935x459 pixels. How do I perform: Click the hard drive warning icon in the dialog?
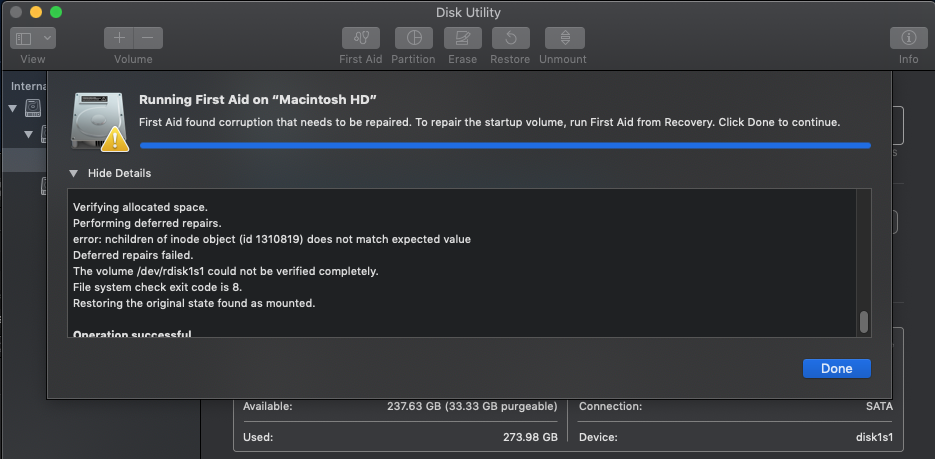pos(99,122)
